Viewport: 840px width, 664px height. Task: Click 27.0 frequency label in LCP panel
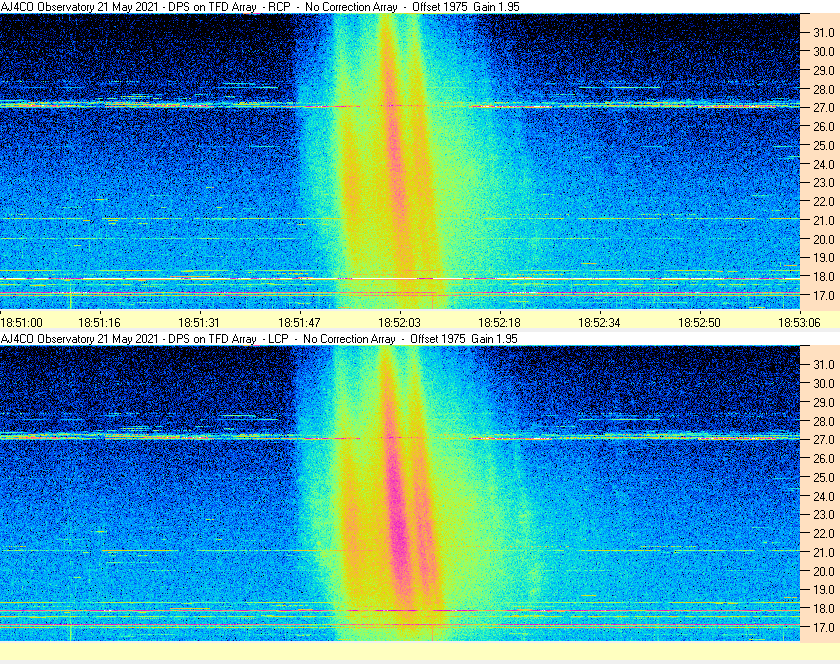point(824,440)
